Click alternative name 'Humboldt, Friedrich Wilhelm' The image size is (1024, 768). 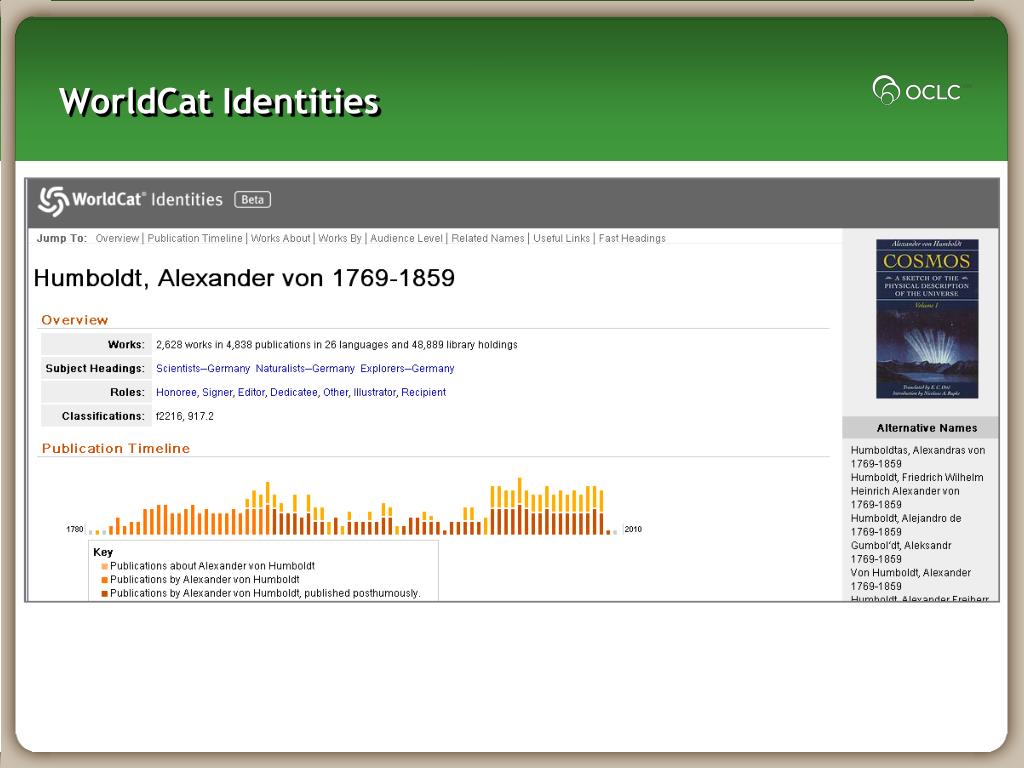[x=916, y=477]
